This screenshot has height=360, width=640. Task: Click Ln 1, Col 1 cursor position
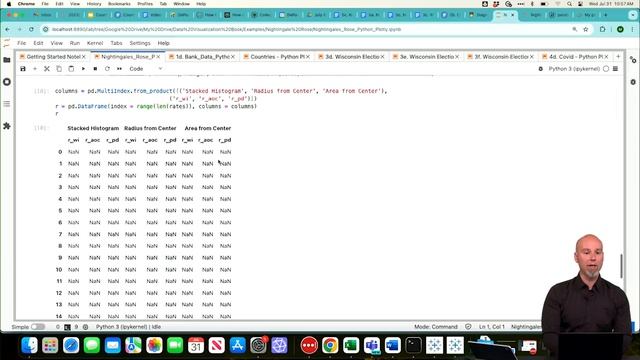pos(492,327)
